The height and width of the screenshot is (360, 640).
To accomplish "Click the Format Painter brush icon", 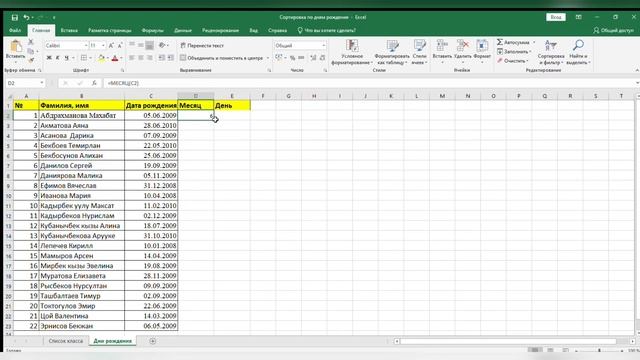I will coord(31,60).
